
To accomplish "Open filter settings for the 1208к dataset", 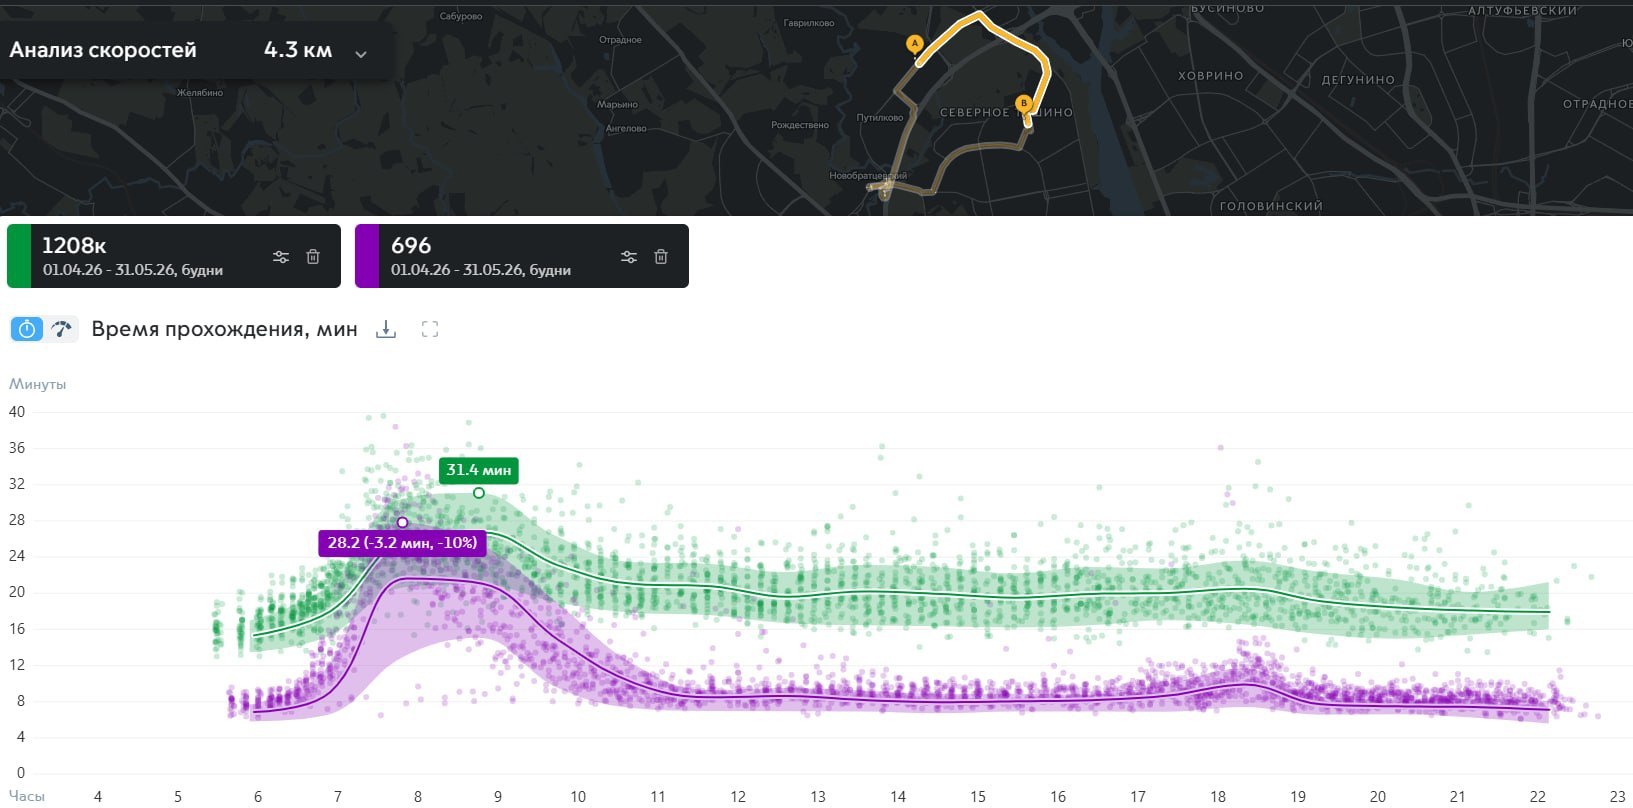I will click(x=281, y=257).
